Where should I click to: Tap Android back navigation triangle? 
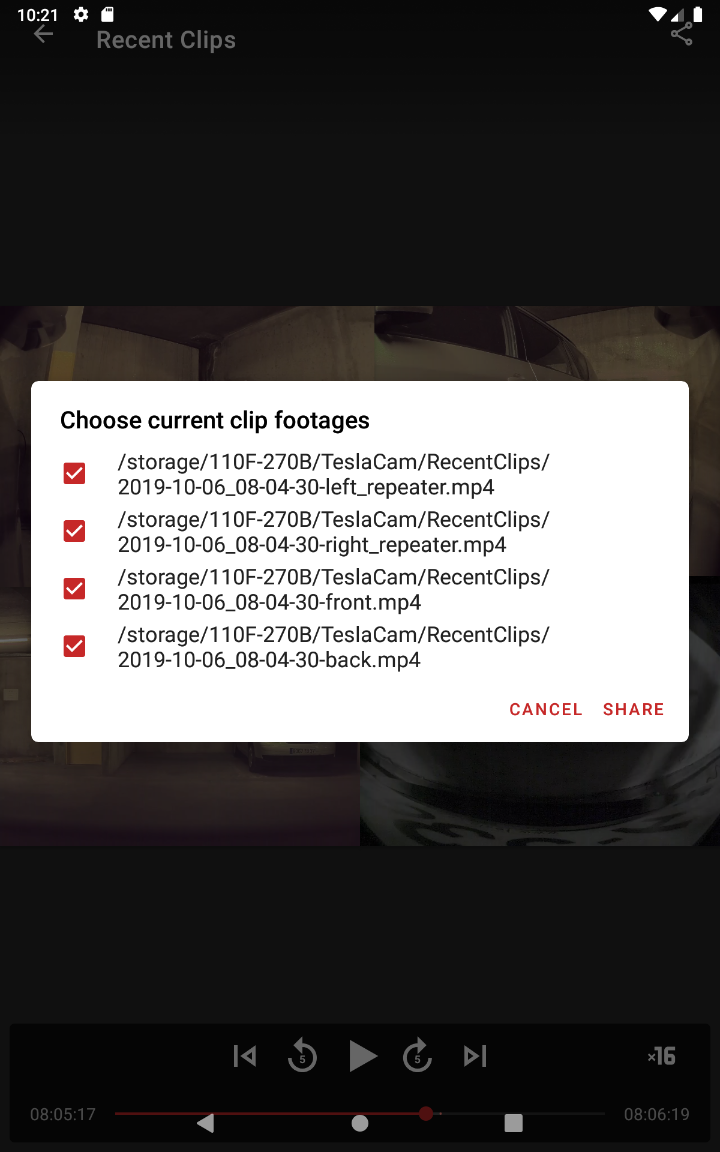(206, 1123)
